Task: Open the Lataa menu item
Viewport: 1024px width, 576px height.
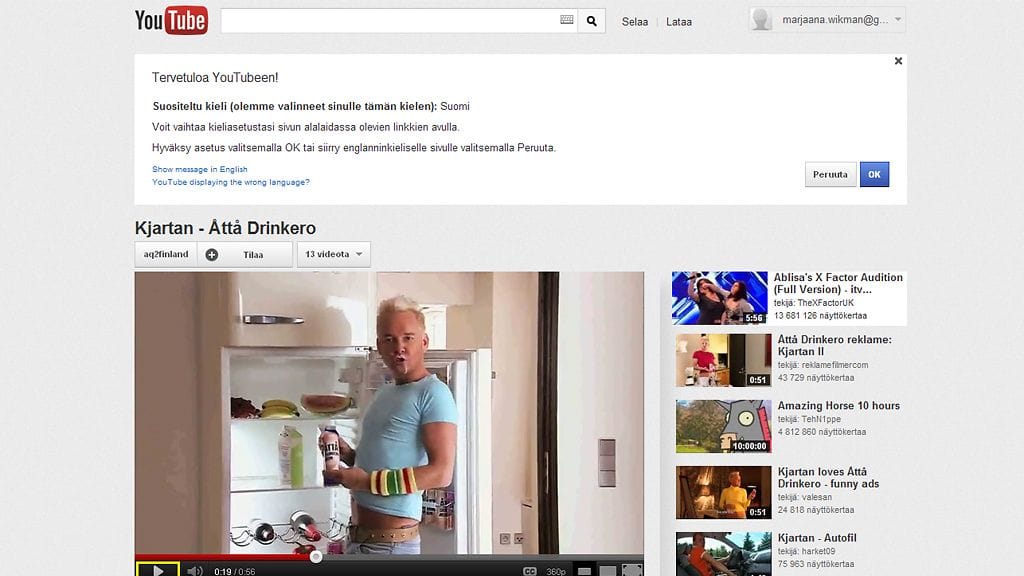Action: tap(679, 21)
